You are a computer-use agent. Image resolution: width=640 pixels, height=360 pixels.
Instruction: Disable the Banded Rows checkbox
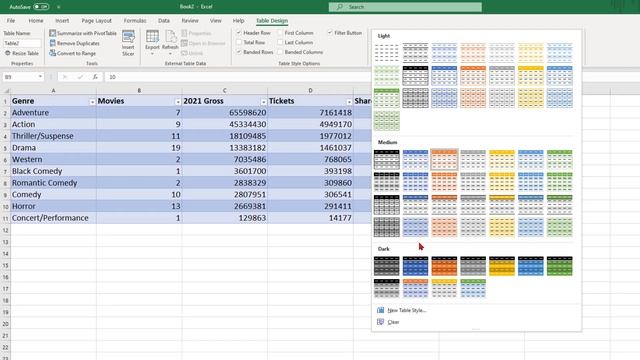239,52
